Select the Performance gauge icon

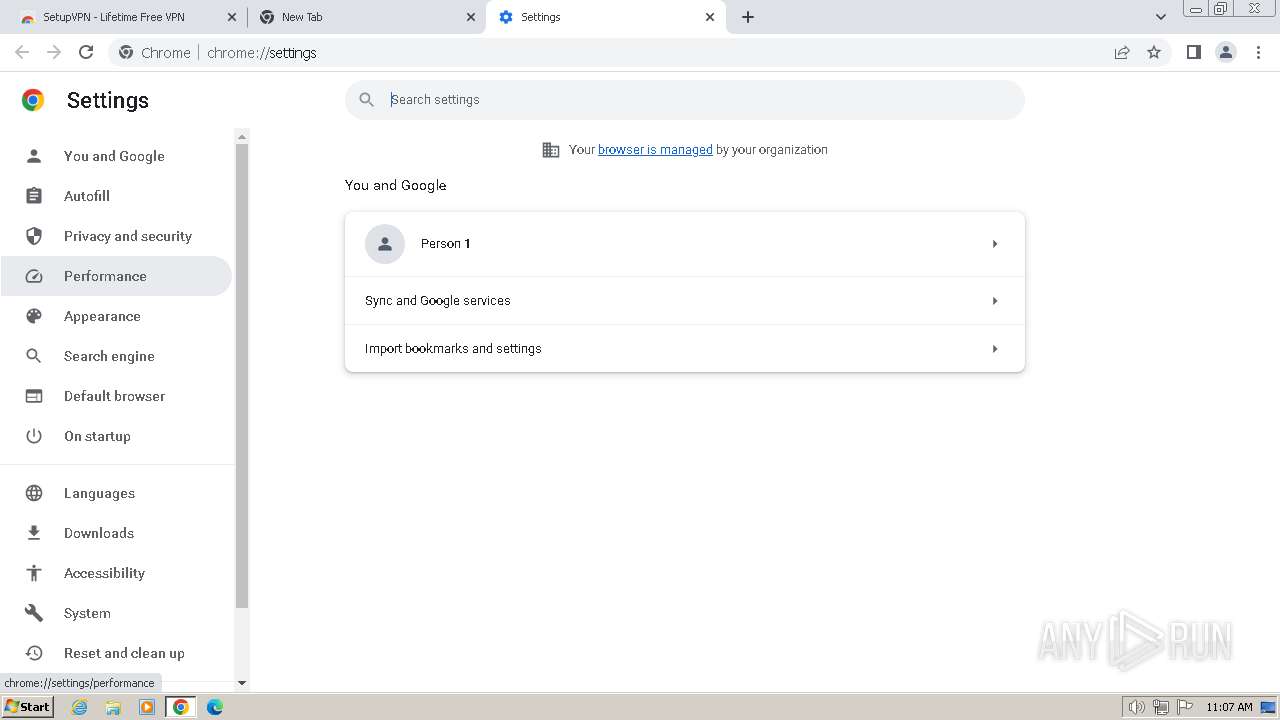tap(34, 276)
